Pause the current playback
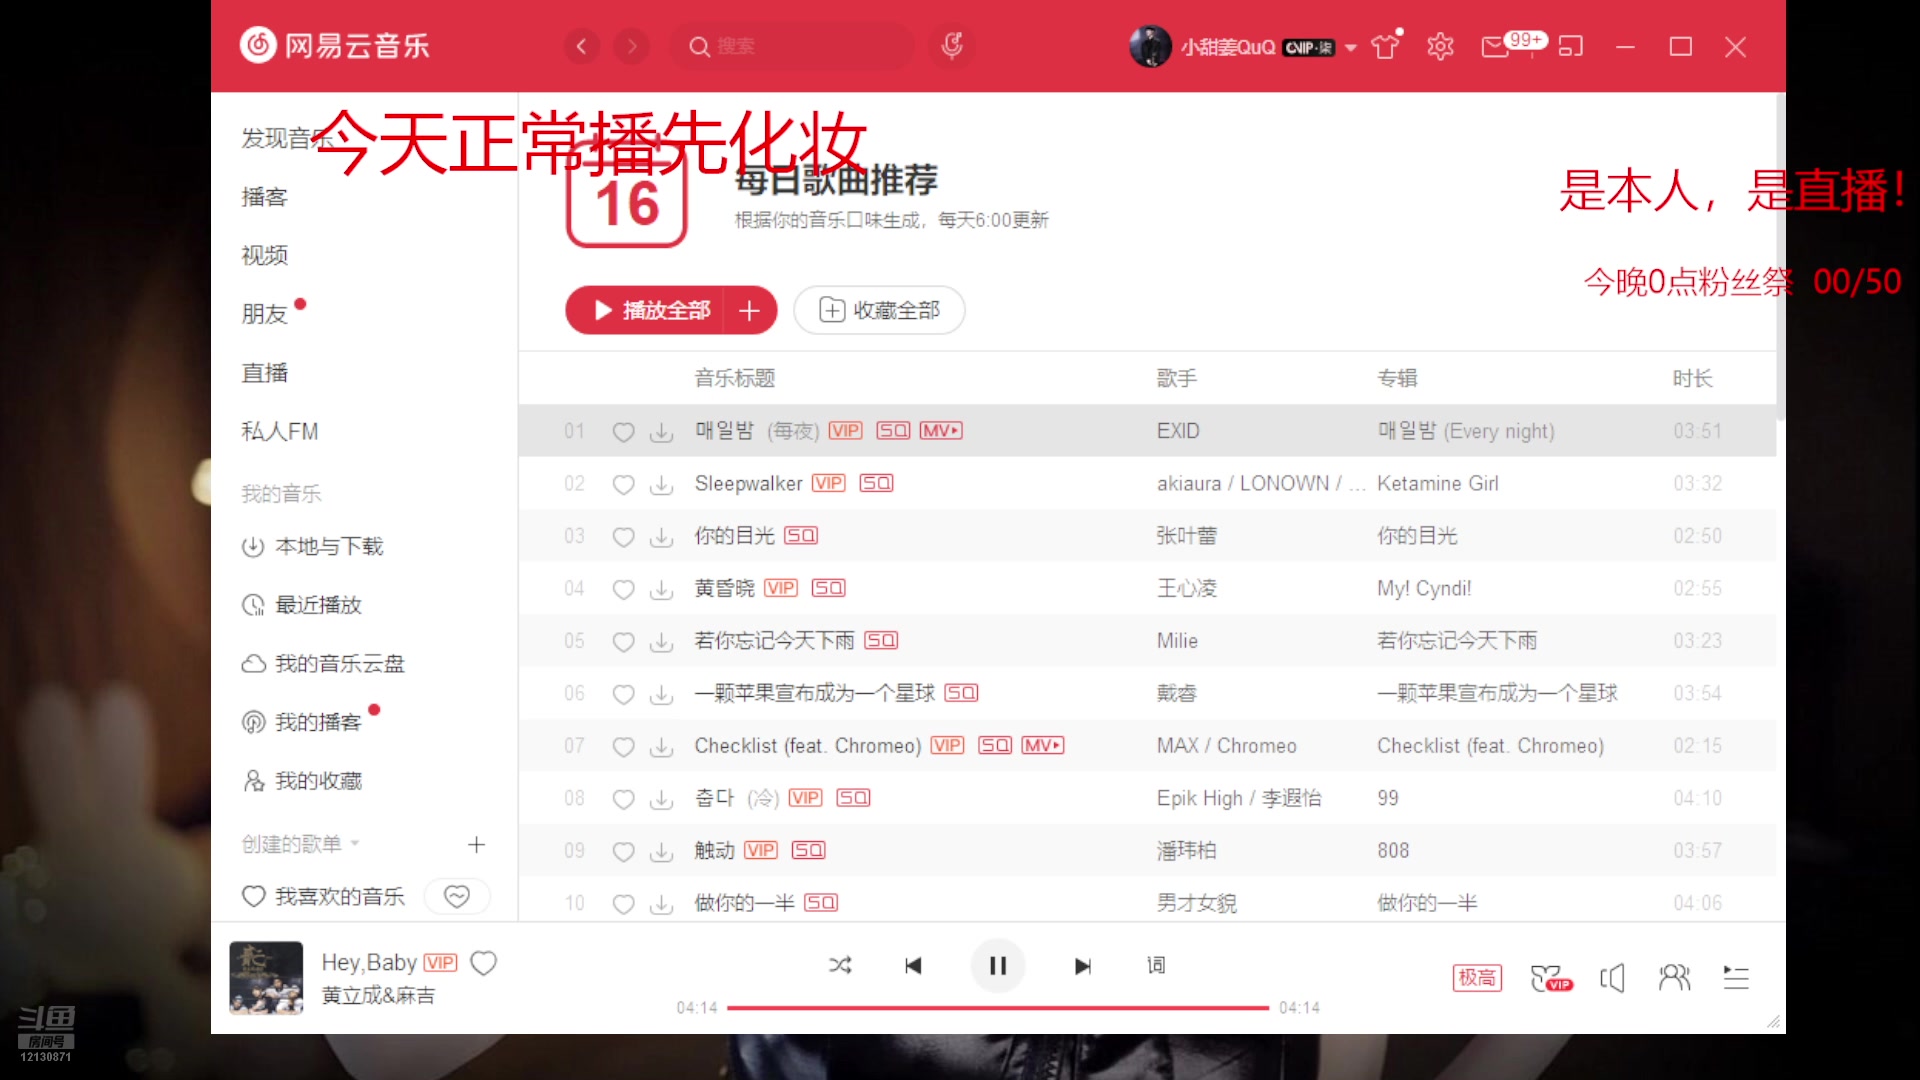 pyautogui.click(x=998, y=965)
